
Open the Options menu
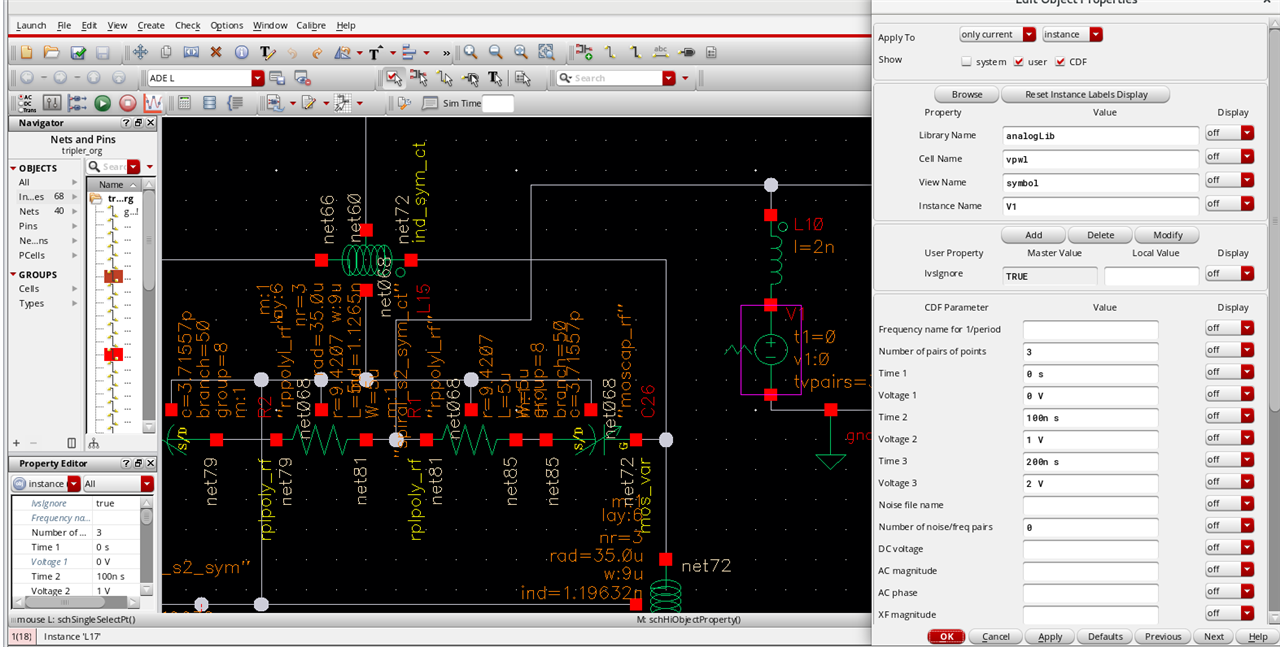tap(227, 25)
